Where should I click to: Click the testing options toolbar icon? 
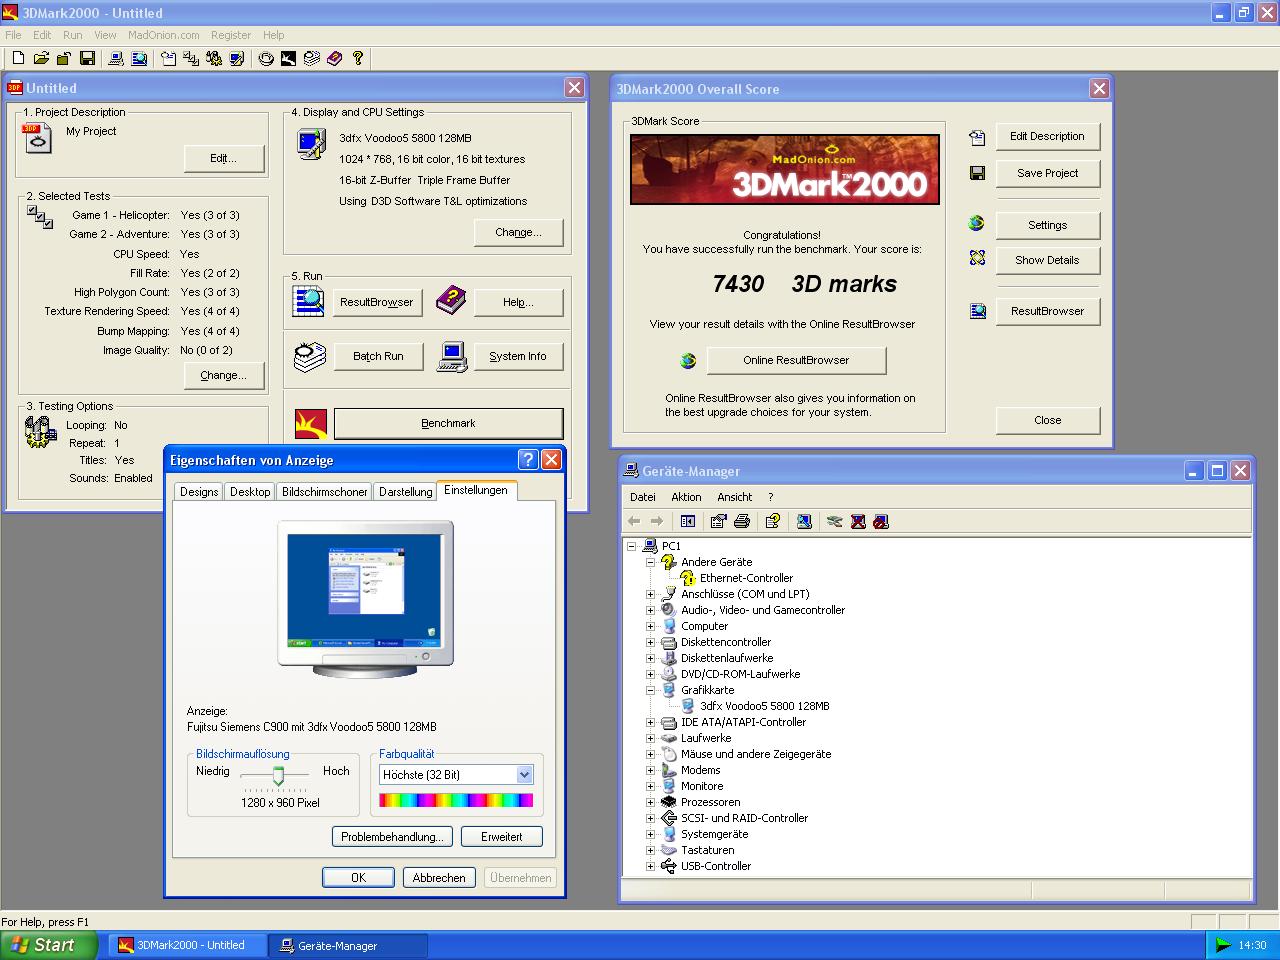(213, 59)
